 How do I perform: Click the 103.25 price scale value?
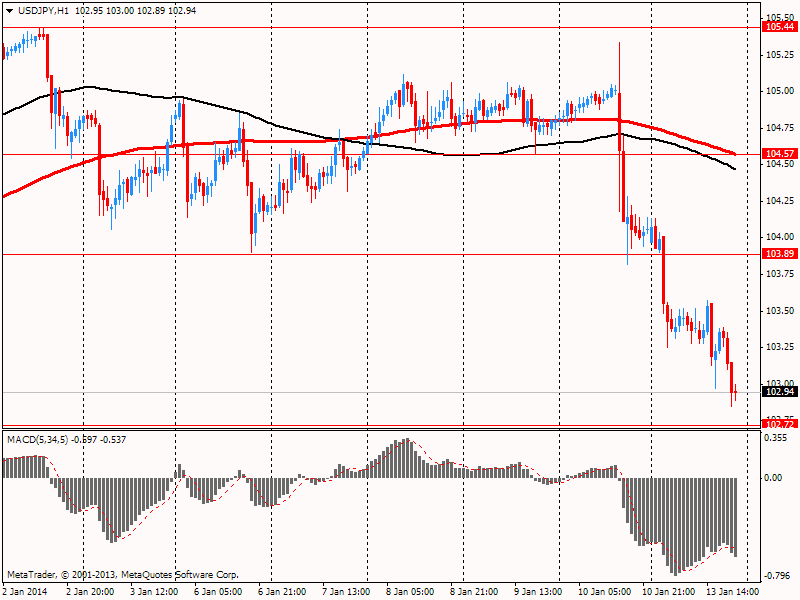780,347
